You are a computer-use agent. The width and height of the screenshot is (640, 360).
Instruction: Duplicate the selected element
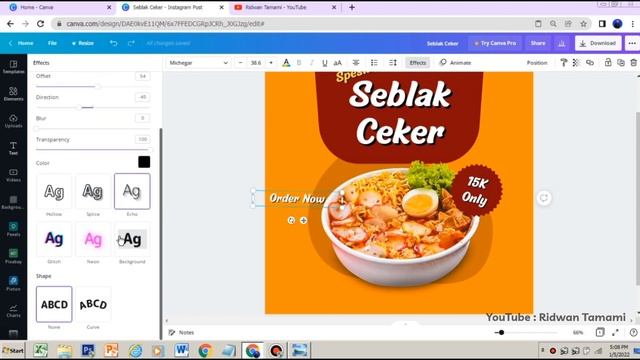[621, 62]
